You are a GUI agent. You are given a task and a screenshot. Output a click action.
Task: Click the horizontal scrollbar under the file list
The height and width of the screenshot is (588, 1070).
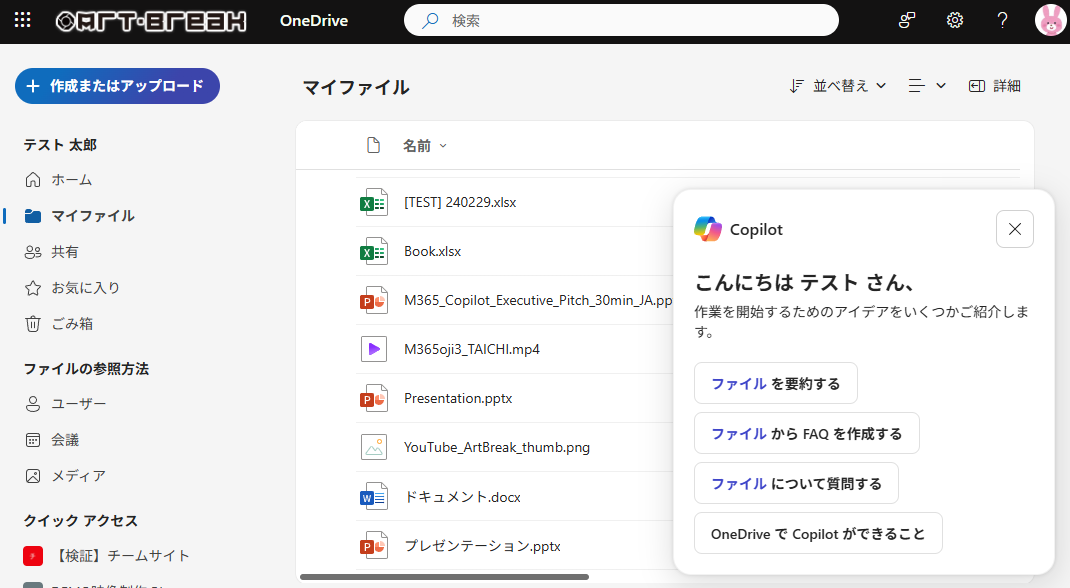444,577
